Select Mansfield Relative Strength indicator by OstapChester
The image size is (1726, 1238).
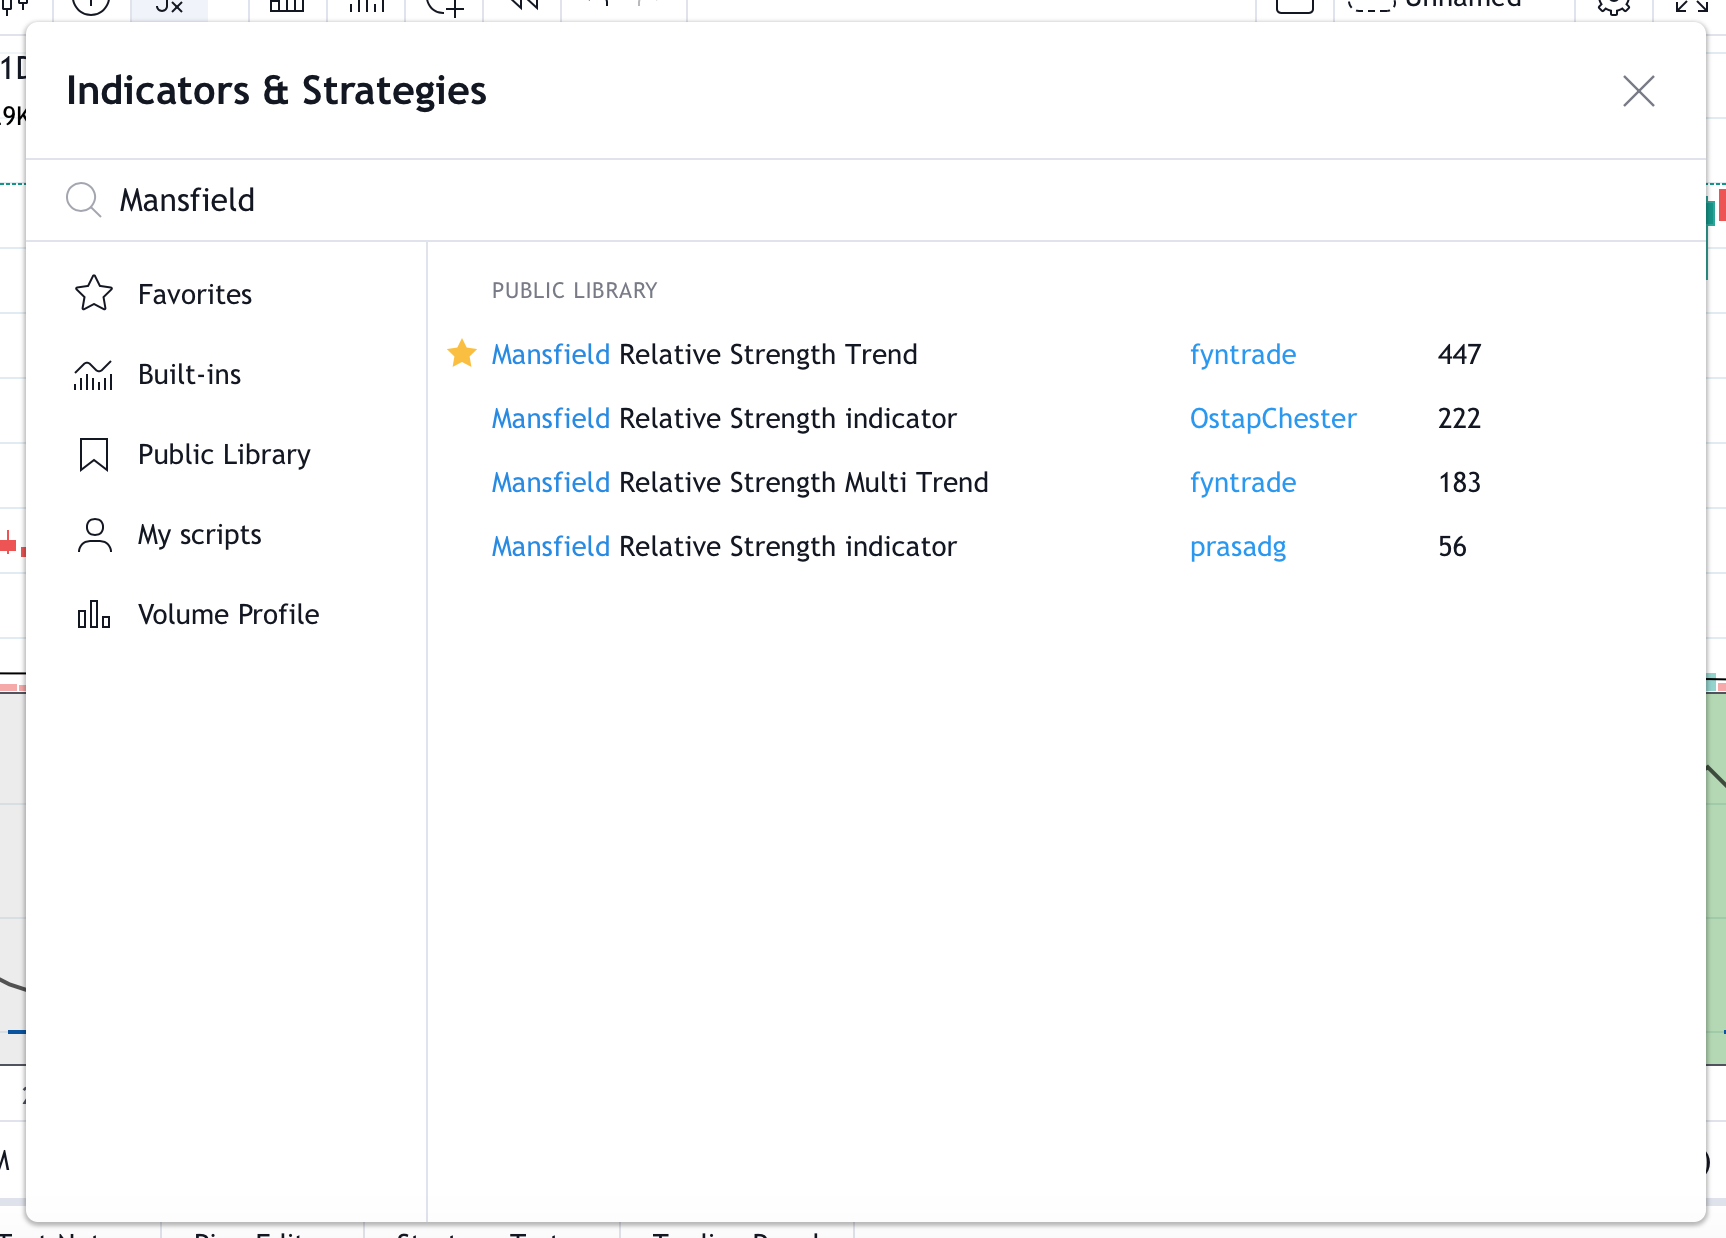(724, 419)
